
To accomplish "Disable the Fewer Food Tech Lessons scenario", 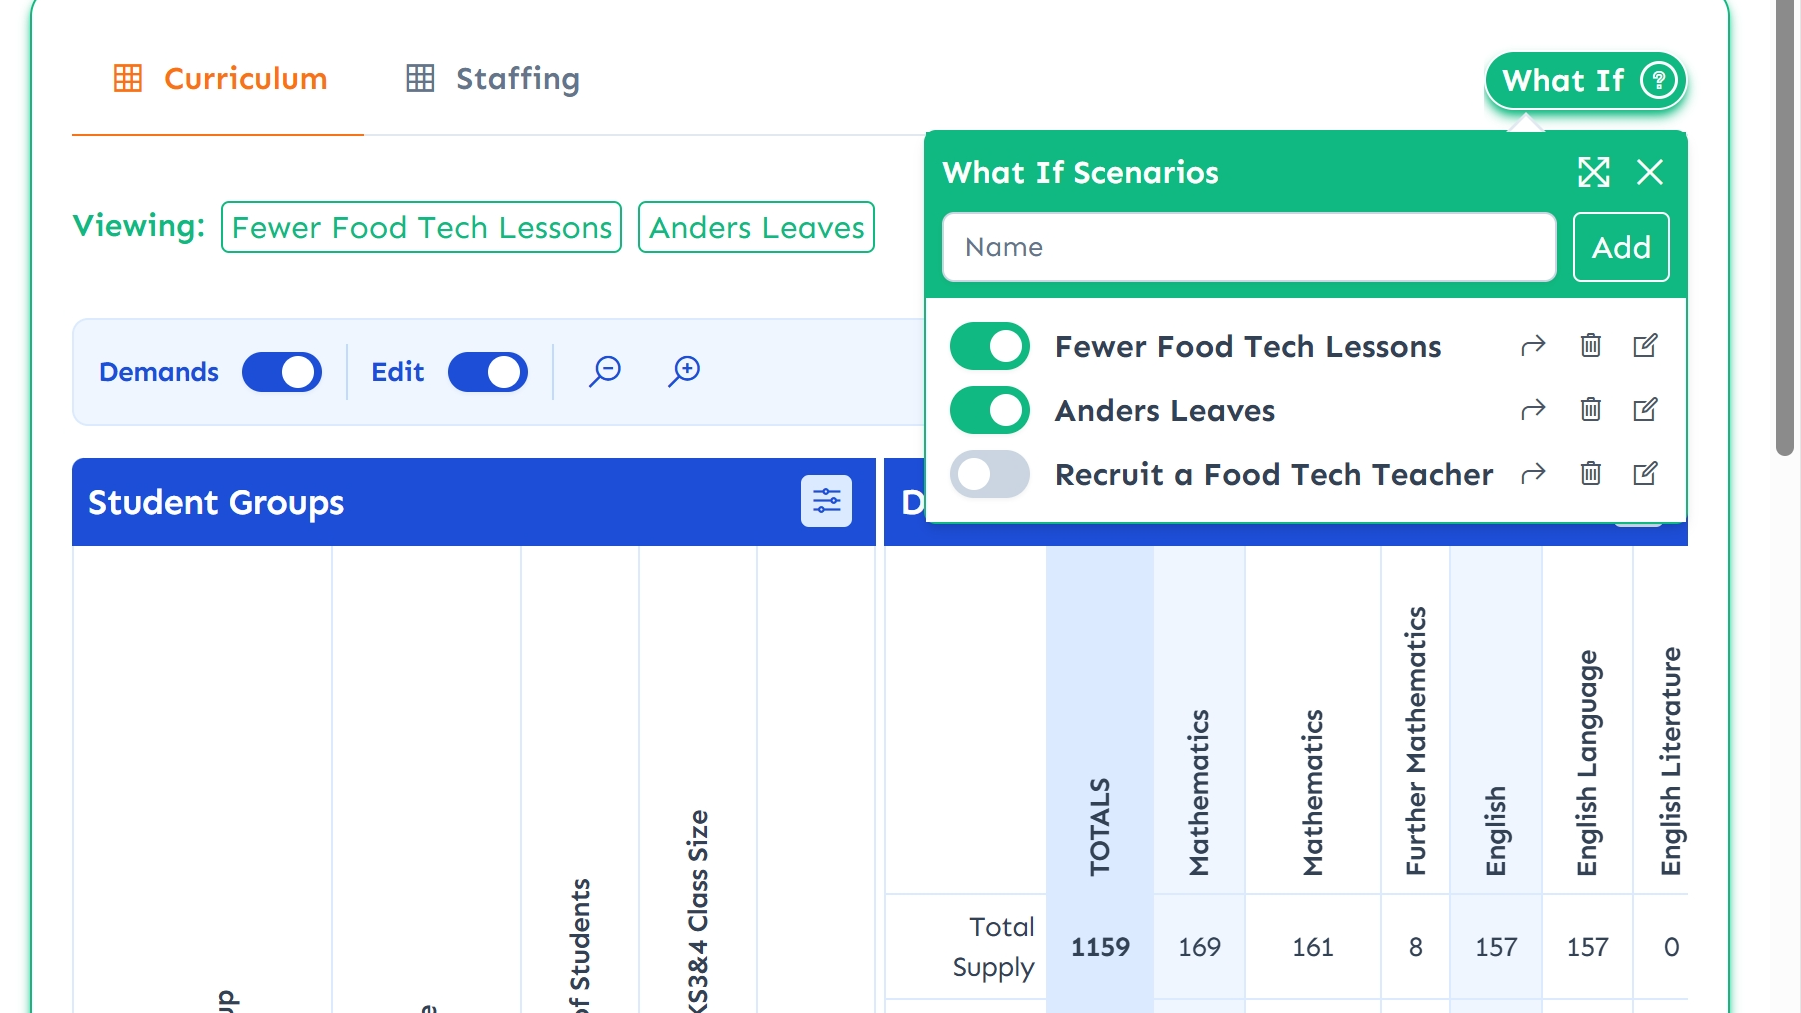I will (989, 347).
